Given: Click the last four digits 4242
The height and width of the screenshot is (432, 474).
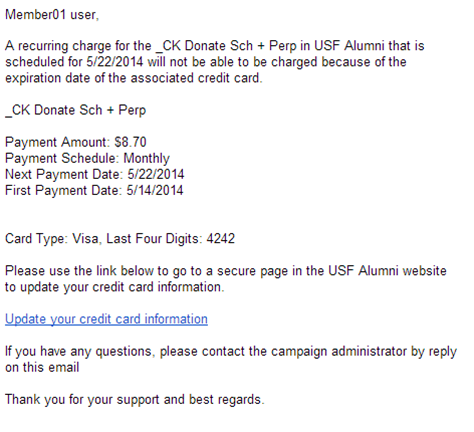Looking at the screenshot, I should [221, 239].
